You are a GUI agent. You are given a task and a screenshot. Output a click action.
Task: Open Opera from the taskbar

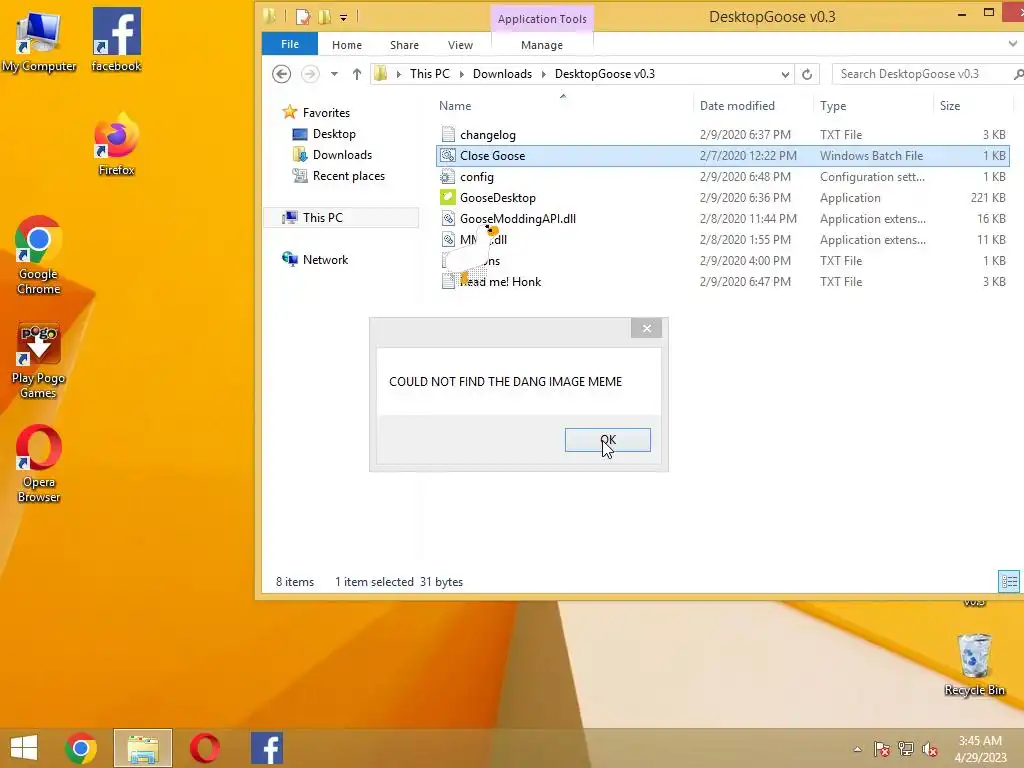[204, 748]
